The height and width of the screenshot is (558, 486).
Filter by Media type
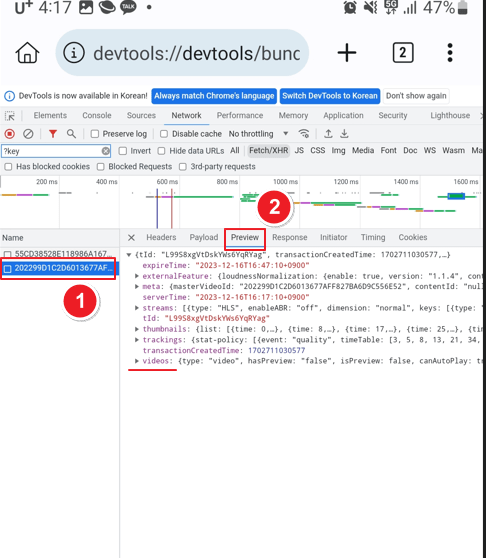(x=363, y=151)
